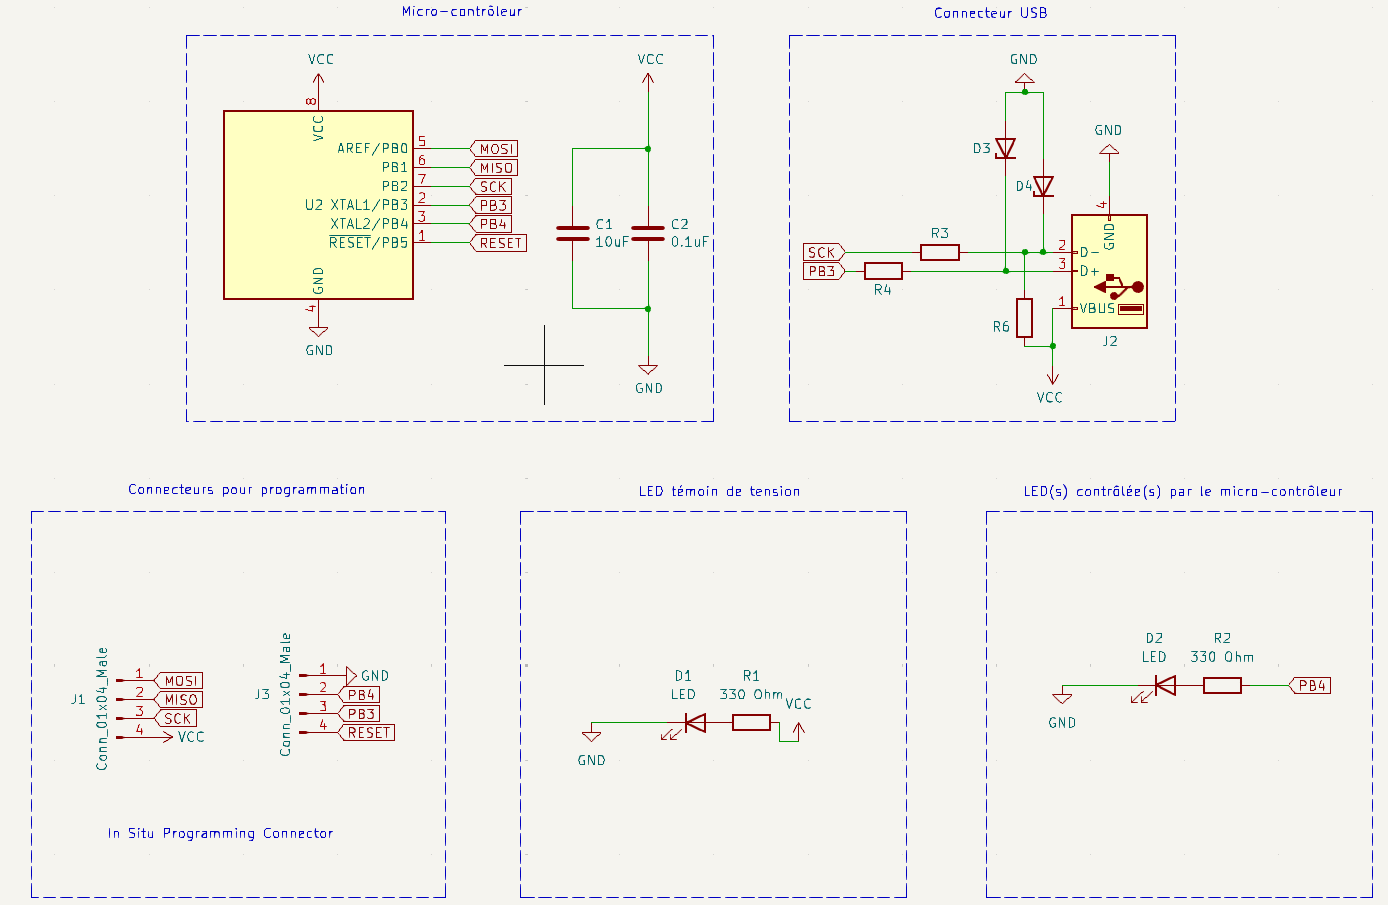Click the J2 USB connector symbol
This screenshot has height=905, width=1388.
(x=1110, y=272)
